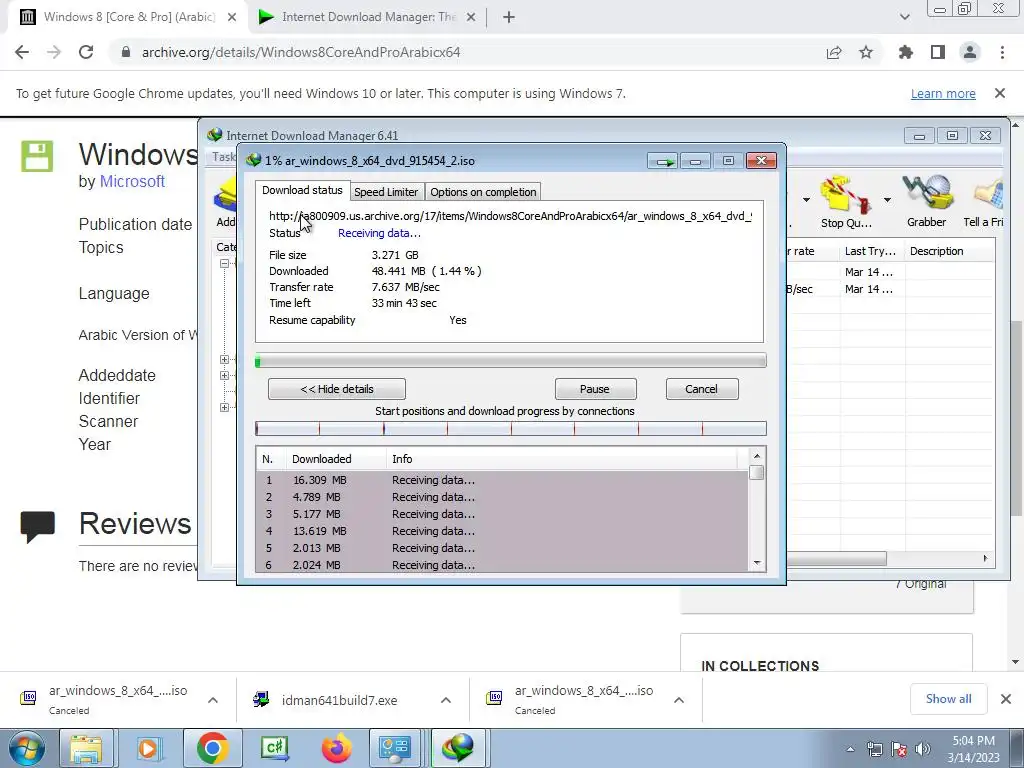
Task: Click the Grabber icon in IDM toolbar
Action: pyautogui.click(x=927, y=201)
